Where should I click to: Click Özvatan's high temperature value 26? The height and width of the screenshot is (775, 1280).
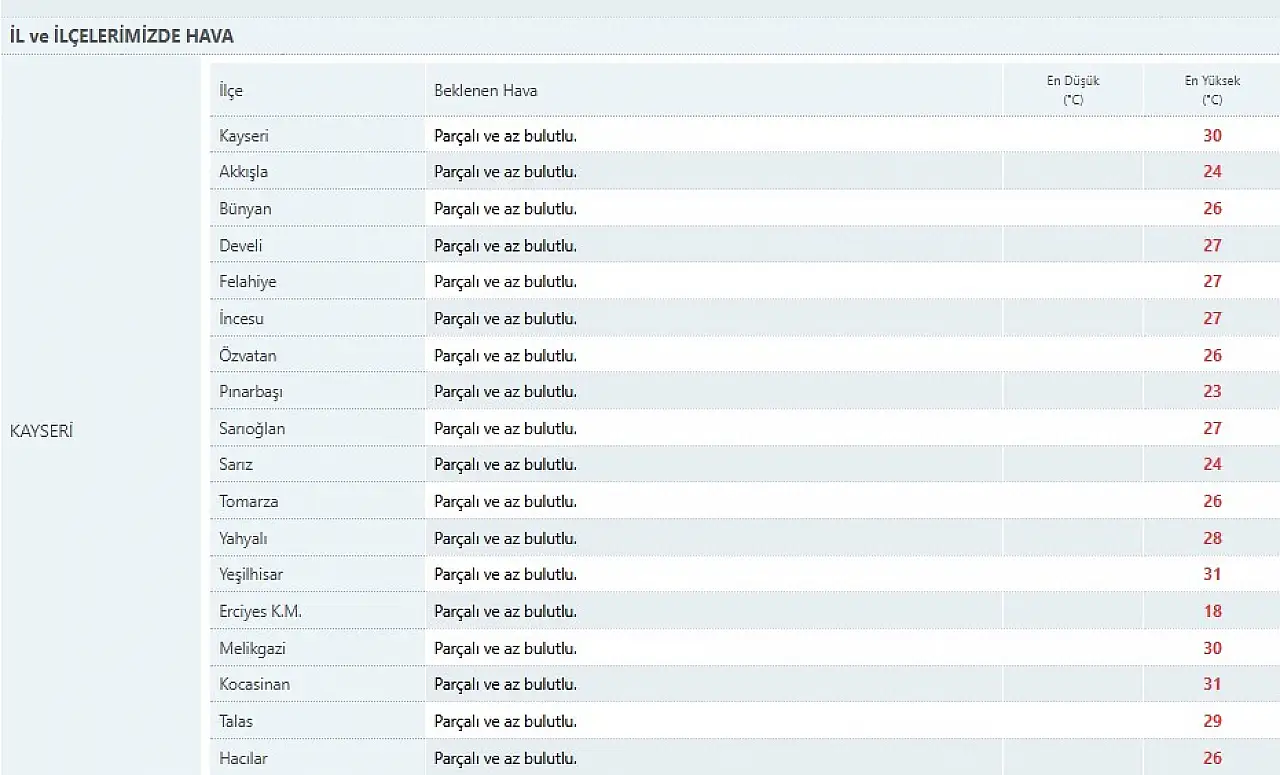pos(1212,355)
